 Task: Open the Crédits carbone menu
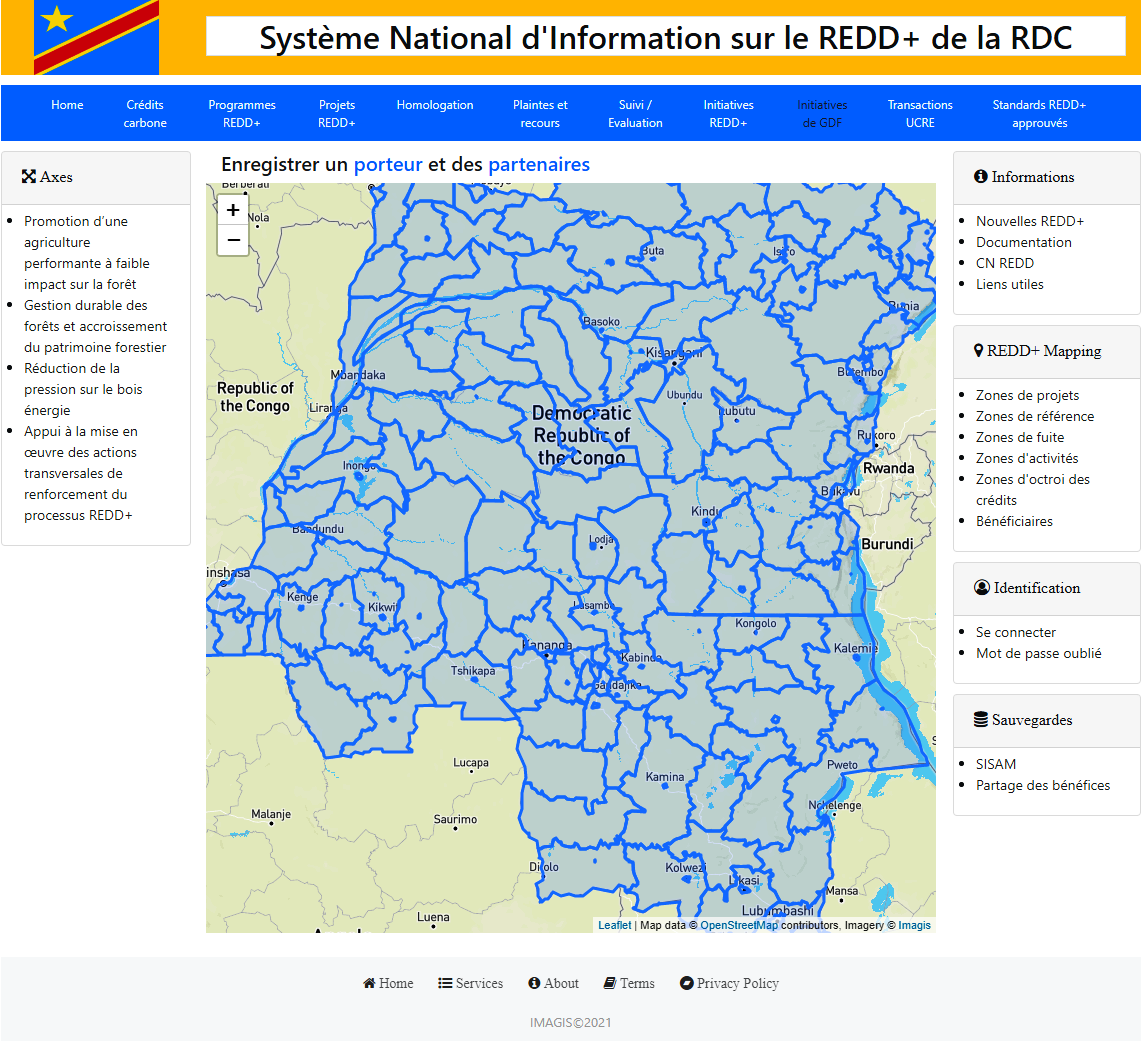[145, 114]
